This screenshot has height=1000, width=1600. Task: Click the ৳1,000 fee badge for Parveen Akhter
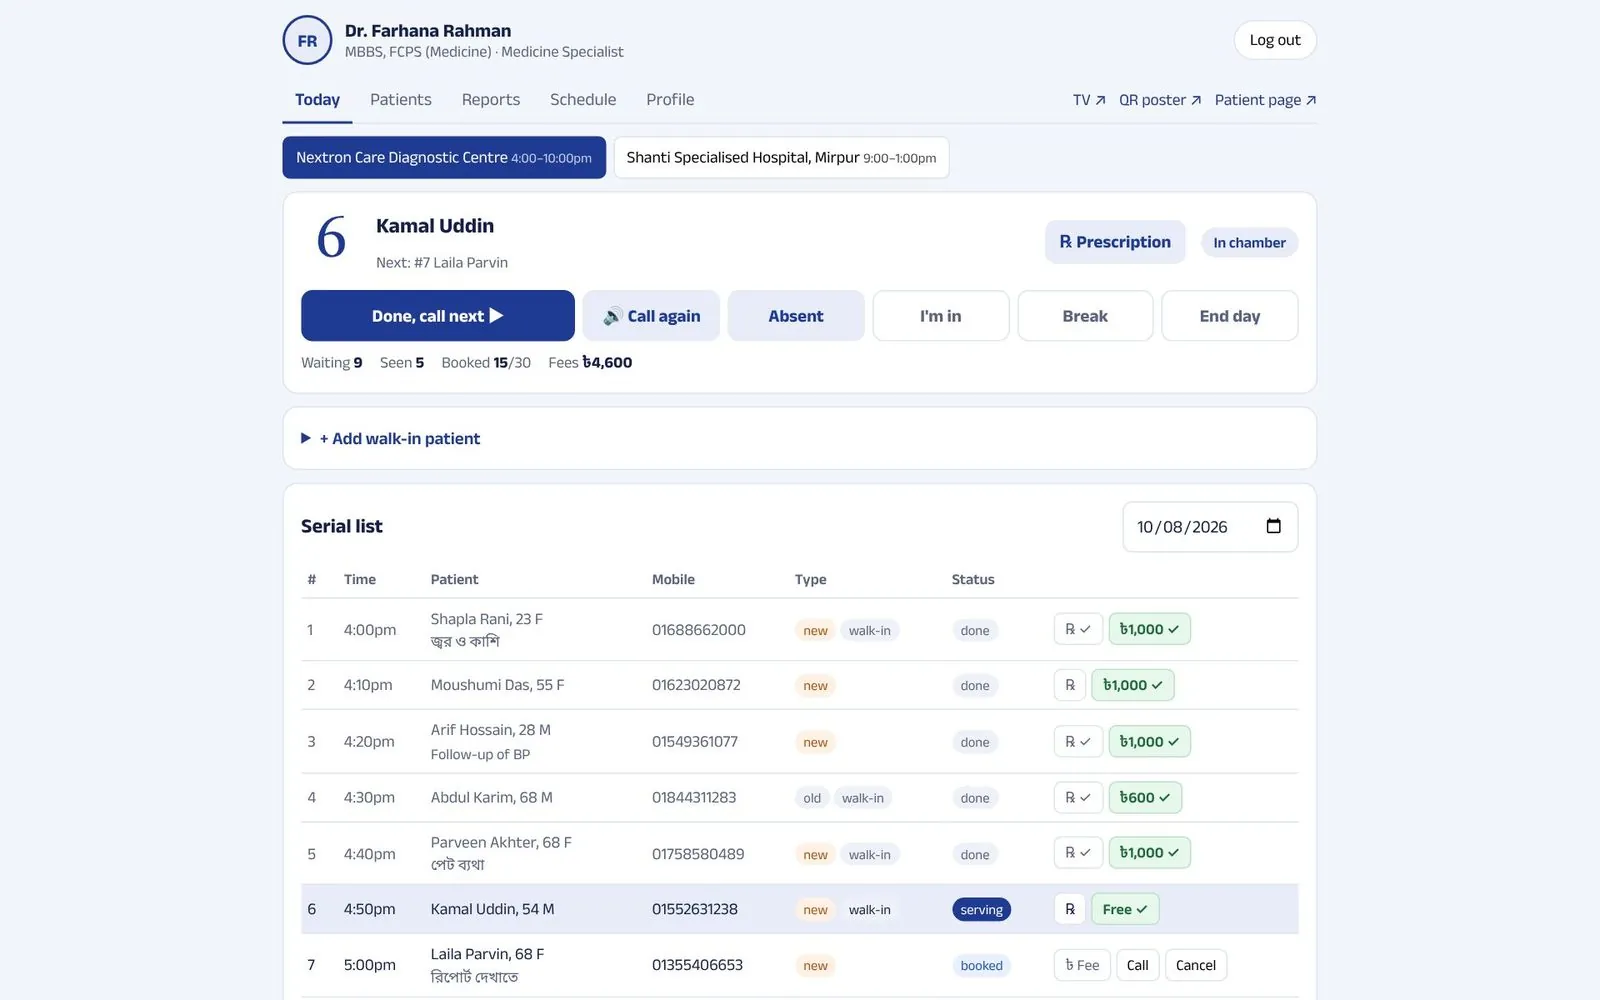[1149, 852]
